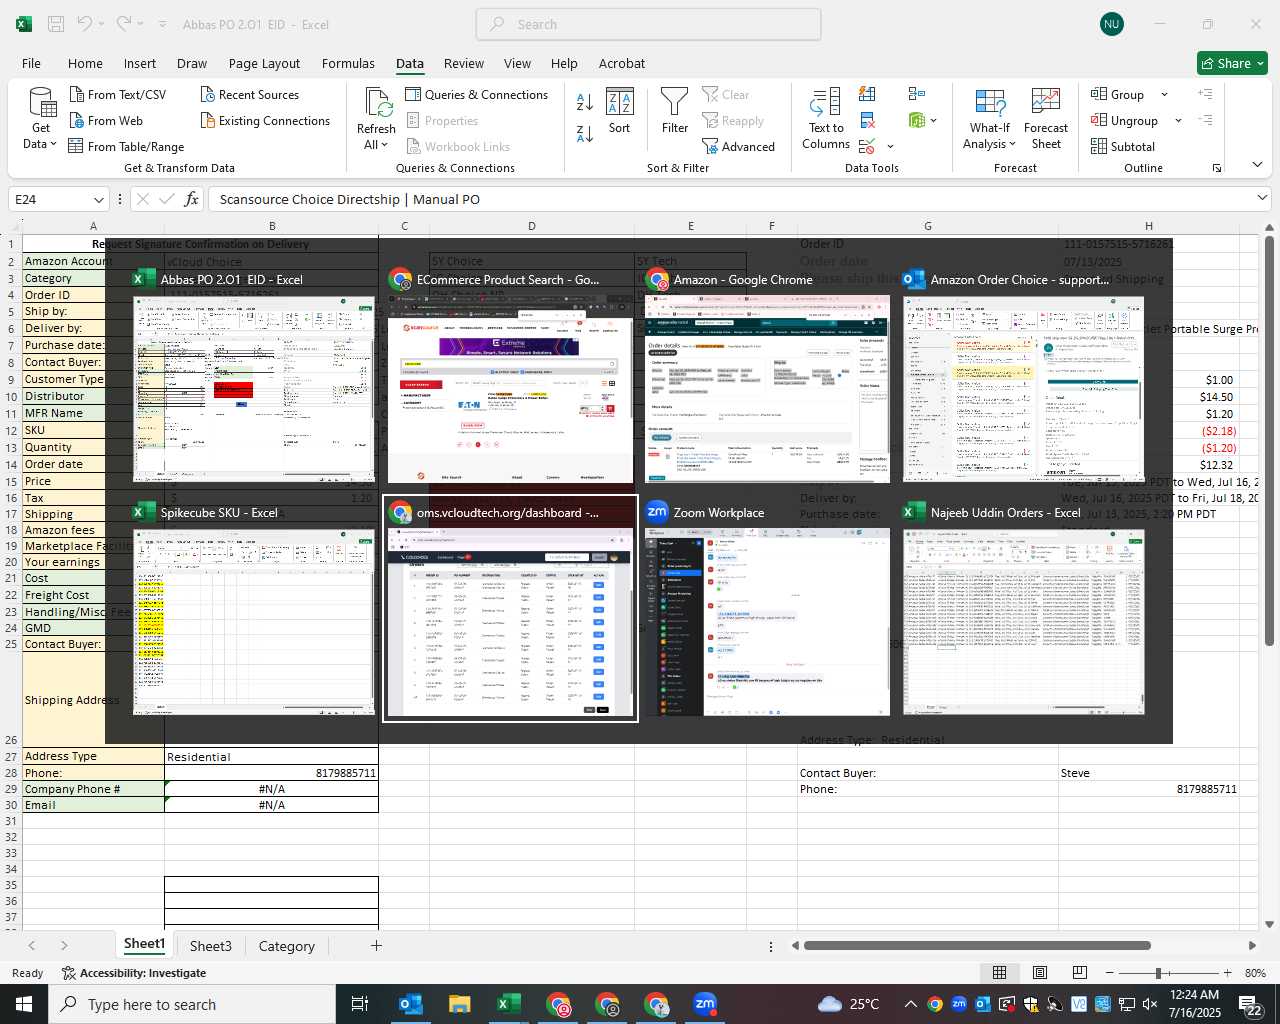Screen dimensions: 1280x1024
Task: Click the Outlook icon in the taskbar
Action: click(410, 1004)
